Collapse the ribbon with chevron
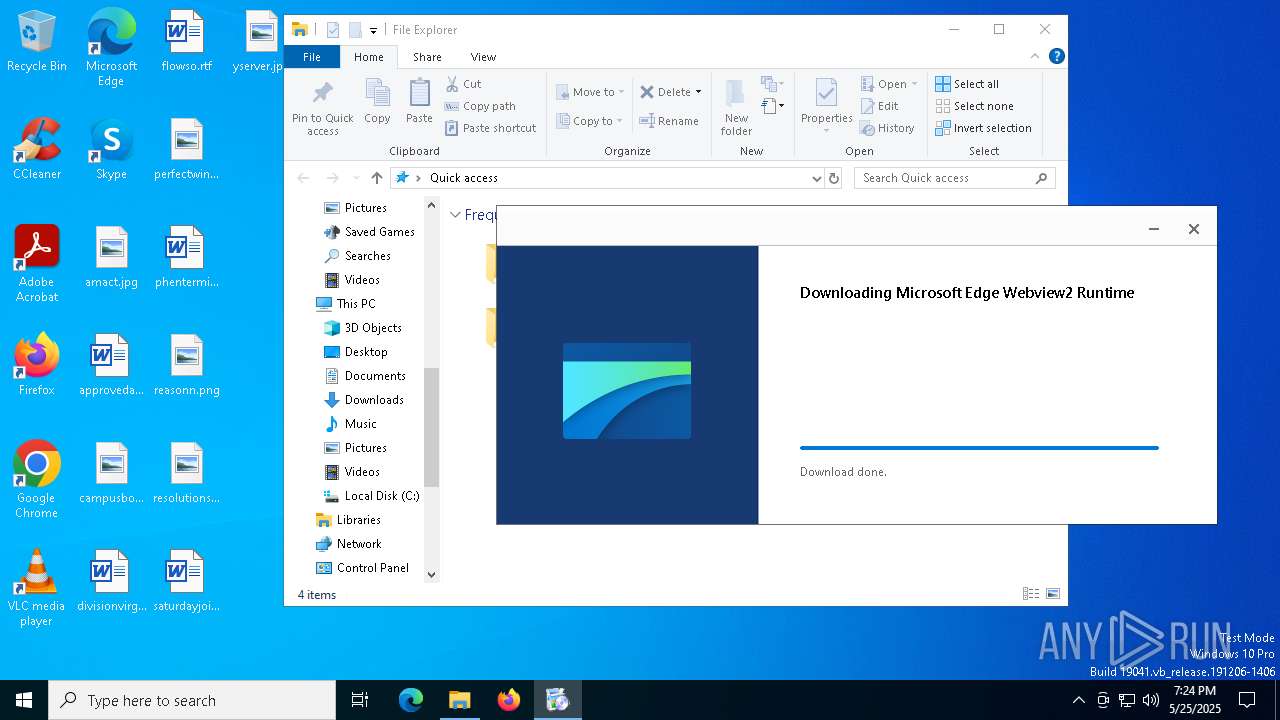 (x=1035, y=57)
